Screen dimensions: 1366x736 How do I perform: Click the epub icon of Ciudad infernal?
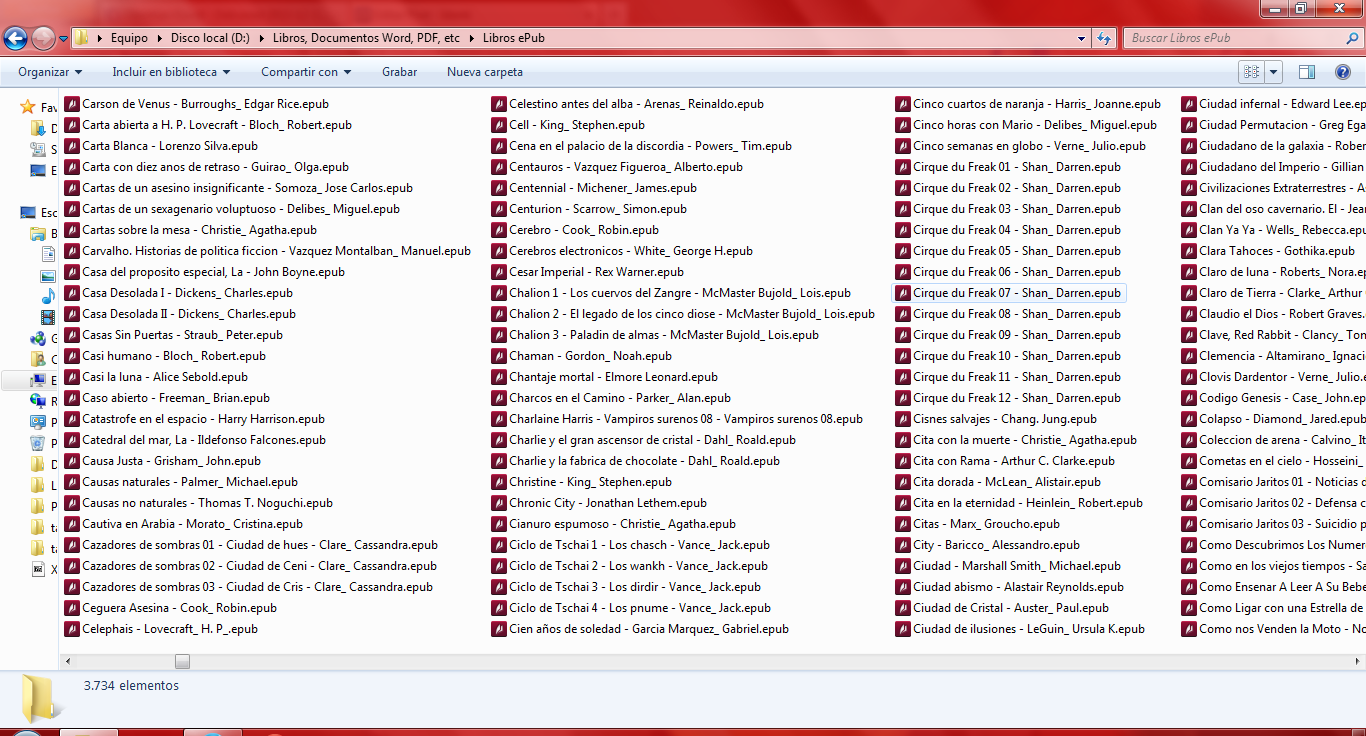pos(1189,104)
